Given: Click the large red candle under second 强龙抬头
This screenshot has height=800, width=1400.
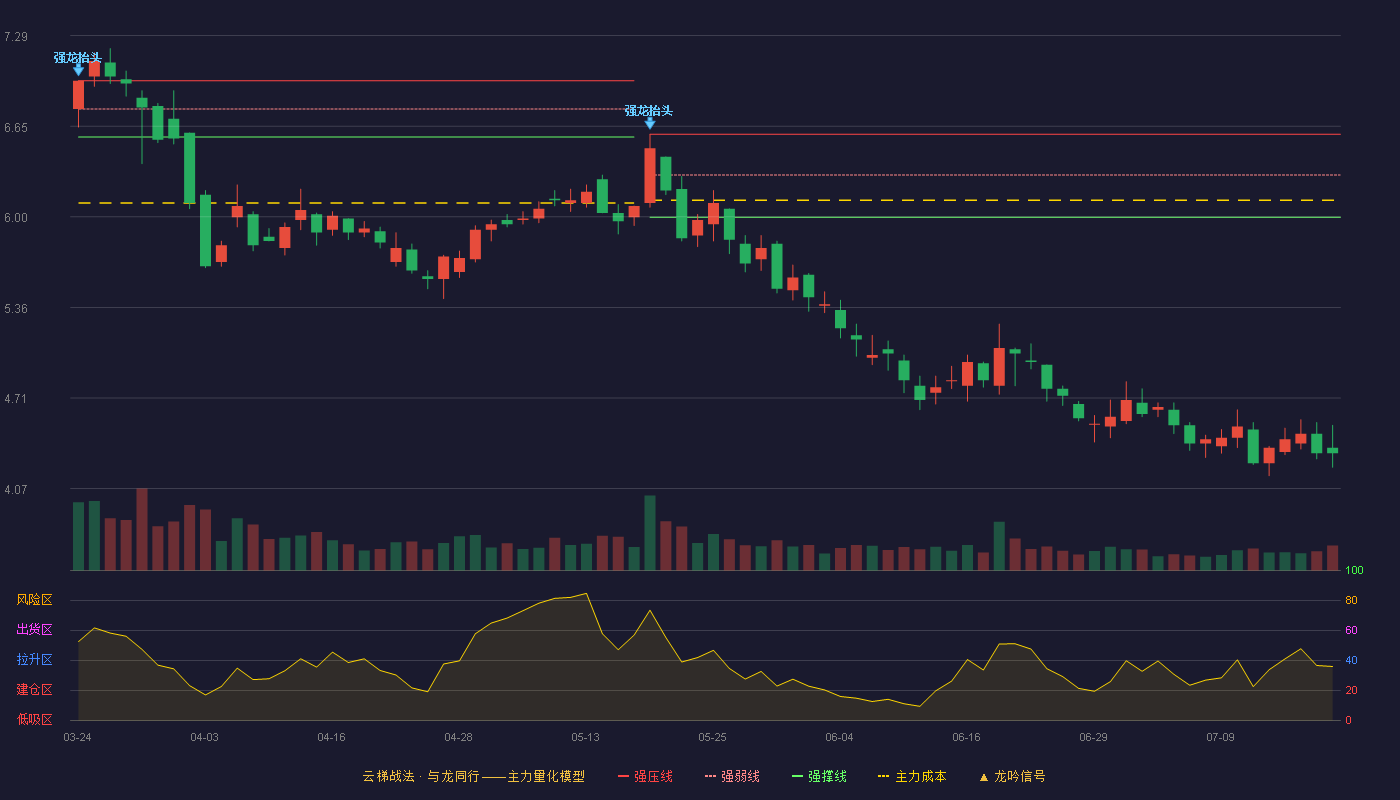Looking at the screenshot, I should tap(650, 176).
